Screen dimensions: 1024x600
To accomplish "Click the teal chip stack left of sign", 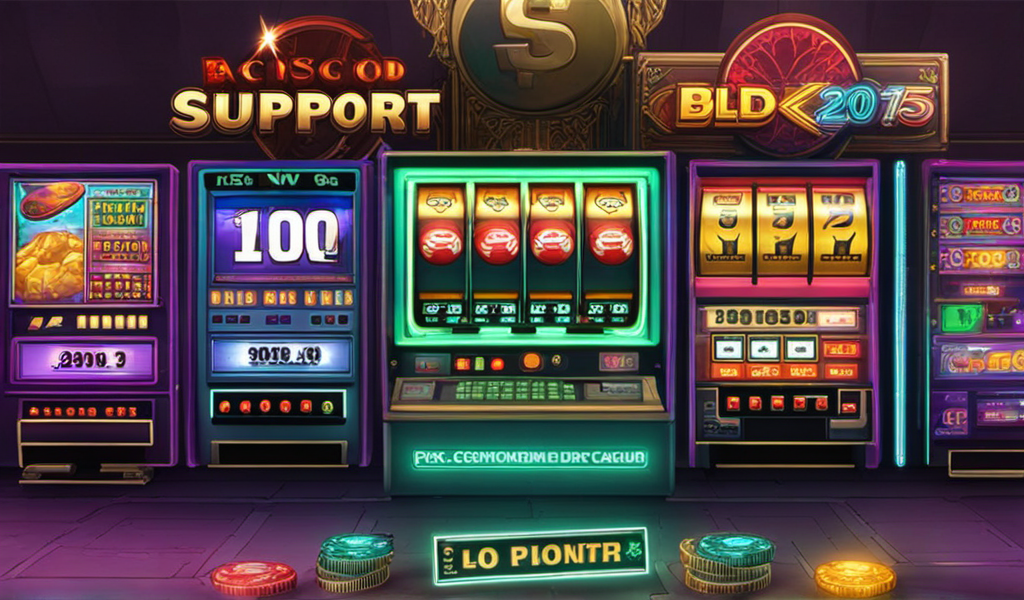I will point(355,561).
